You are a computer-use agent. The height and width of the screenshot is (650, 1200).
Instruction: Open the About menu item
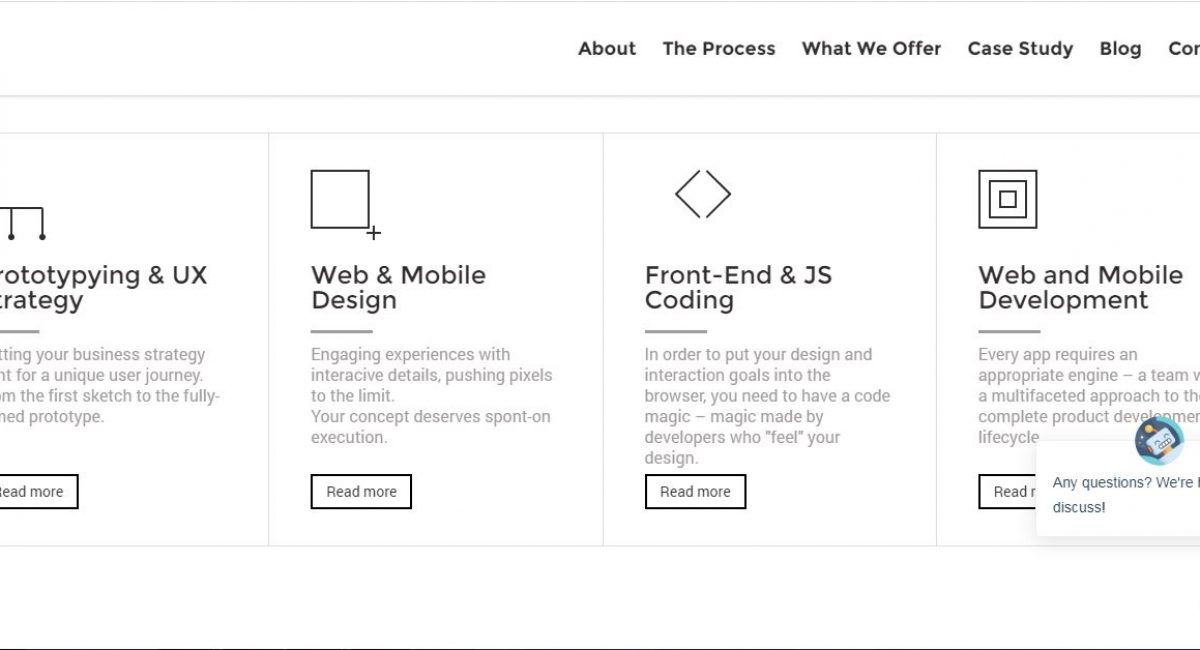click(607, 48)
